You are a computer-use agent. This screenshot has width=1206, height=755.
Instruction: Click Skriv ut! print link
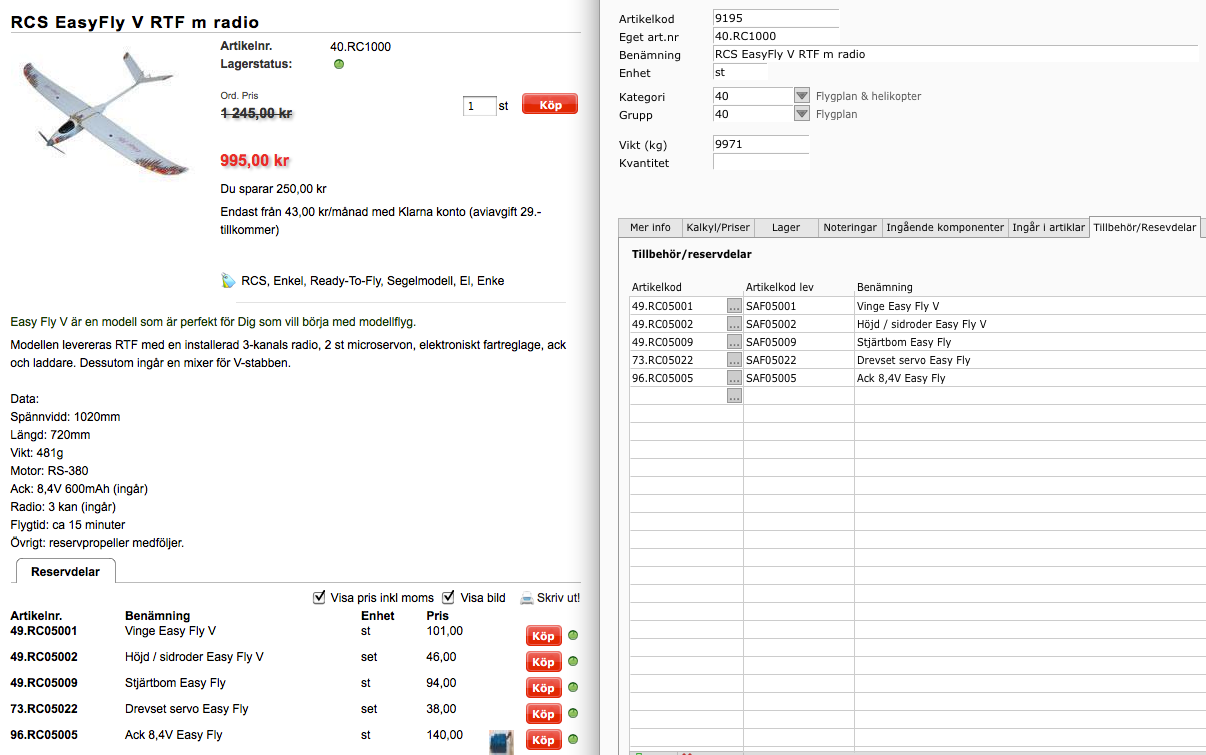point(558,598)
